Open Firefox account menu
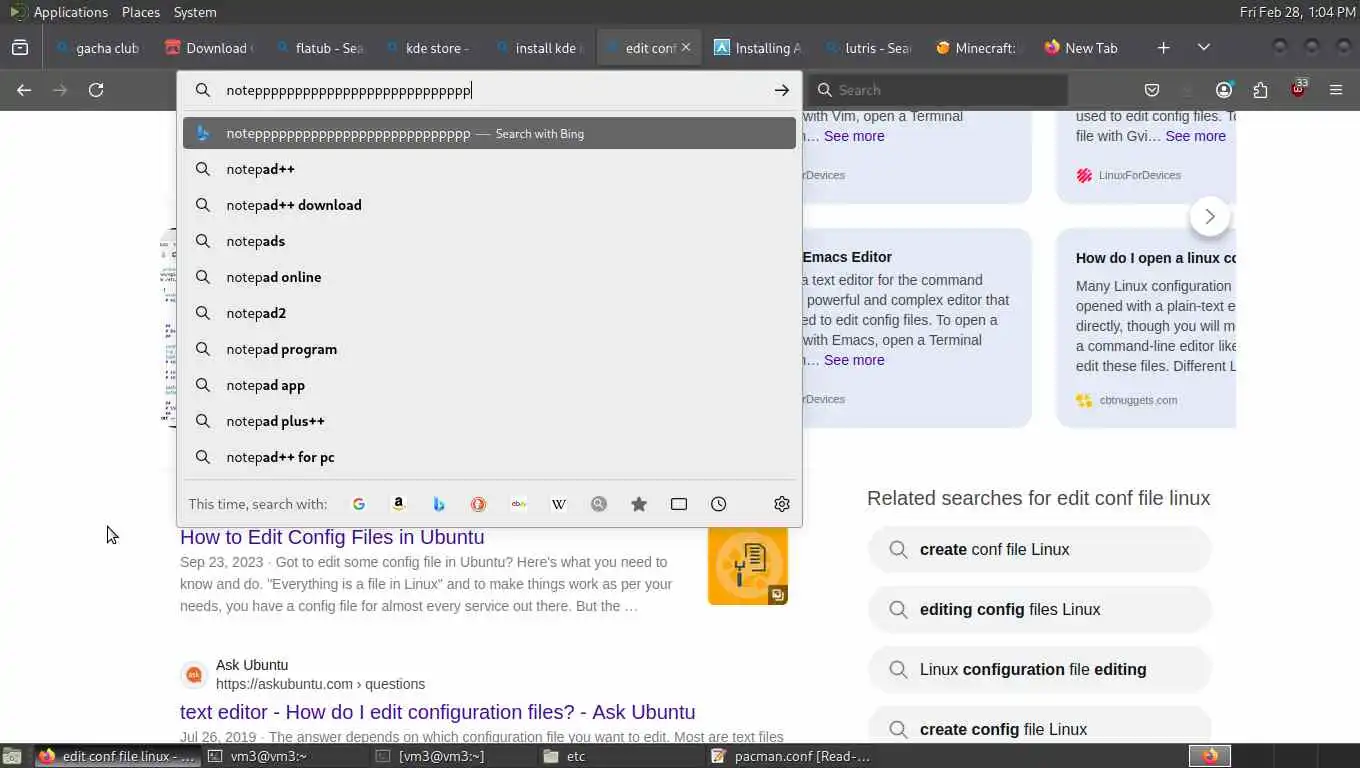Viewport: 1360px width, 768px height. click(x=1224, y=90)
